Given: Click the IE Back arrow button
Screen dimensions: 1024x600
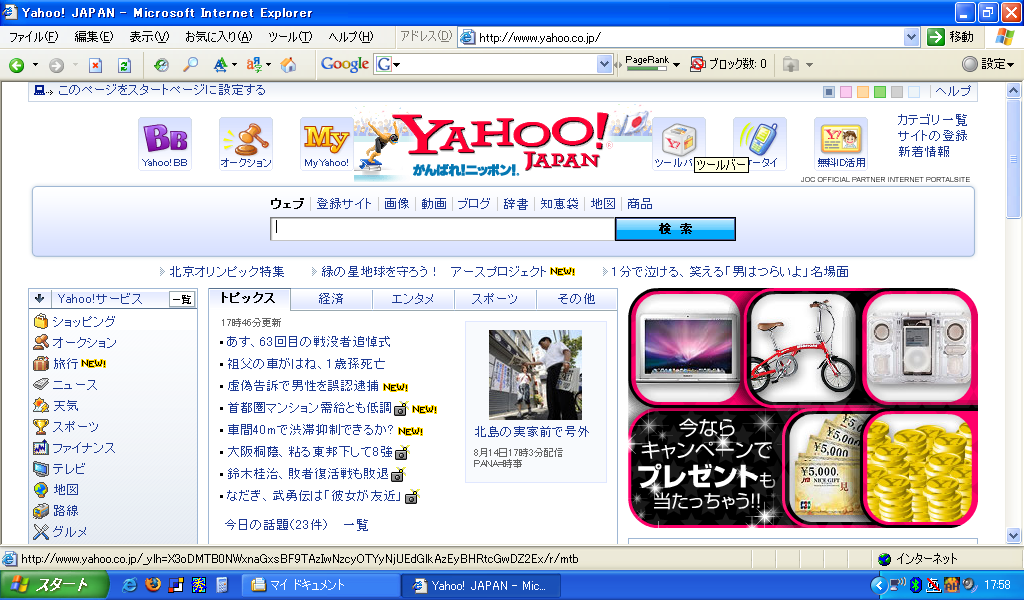Looking at the screenshot, I should [17, 65].
